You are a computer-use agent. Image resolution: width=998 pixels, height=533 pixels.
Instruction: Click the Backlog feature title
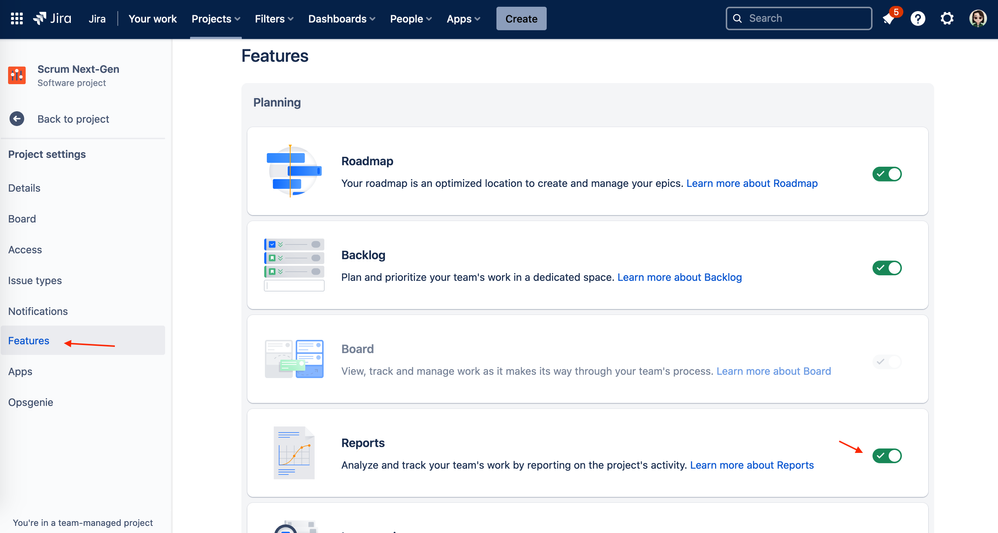[x=363, y=255]
